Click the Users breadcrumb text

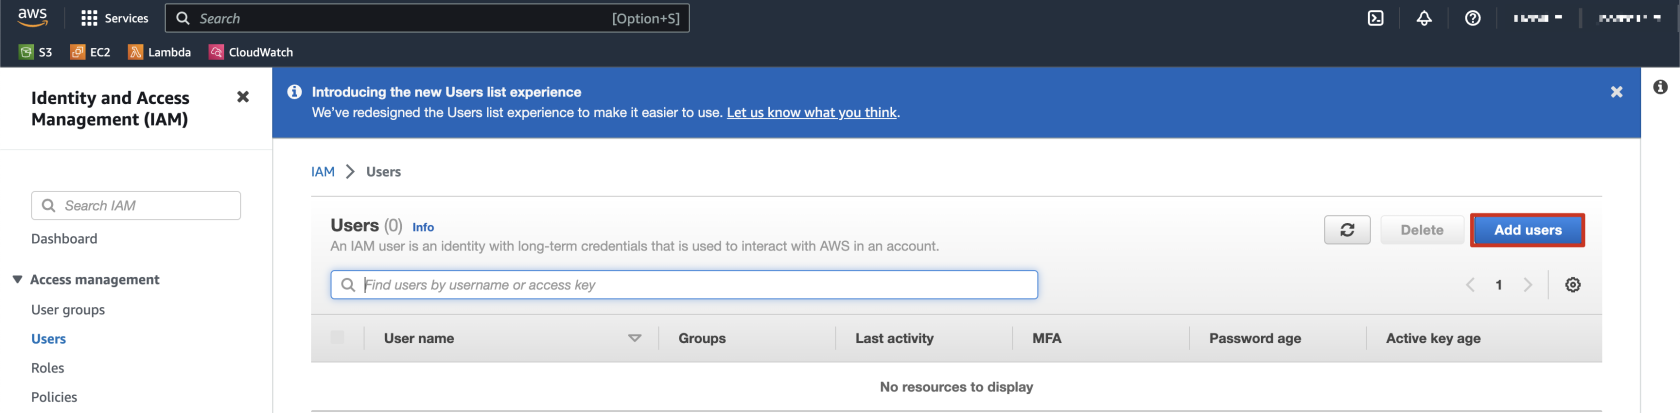(x=383, y=172)
